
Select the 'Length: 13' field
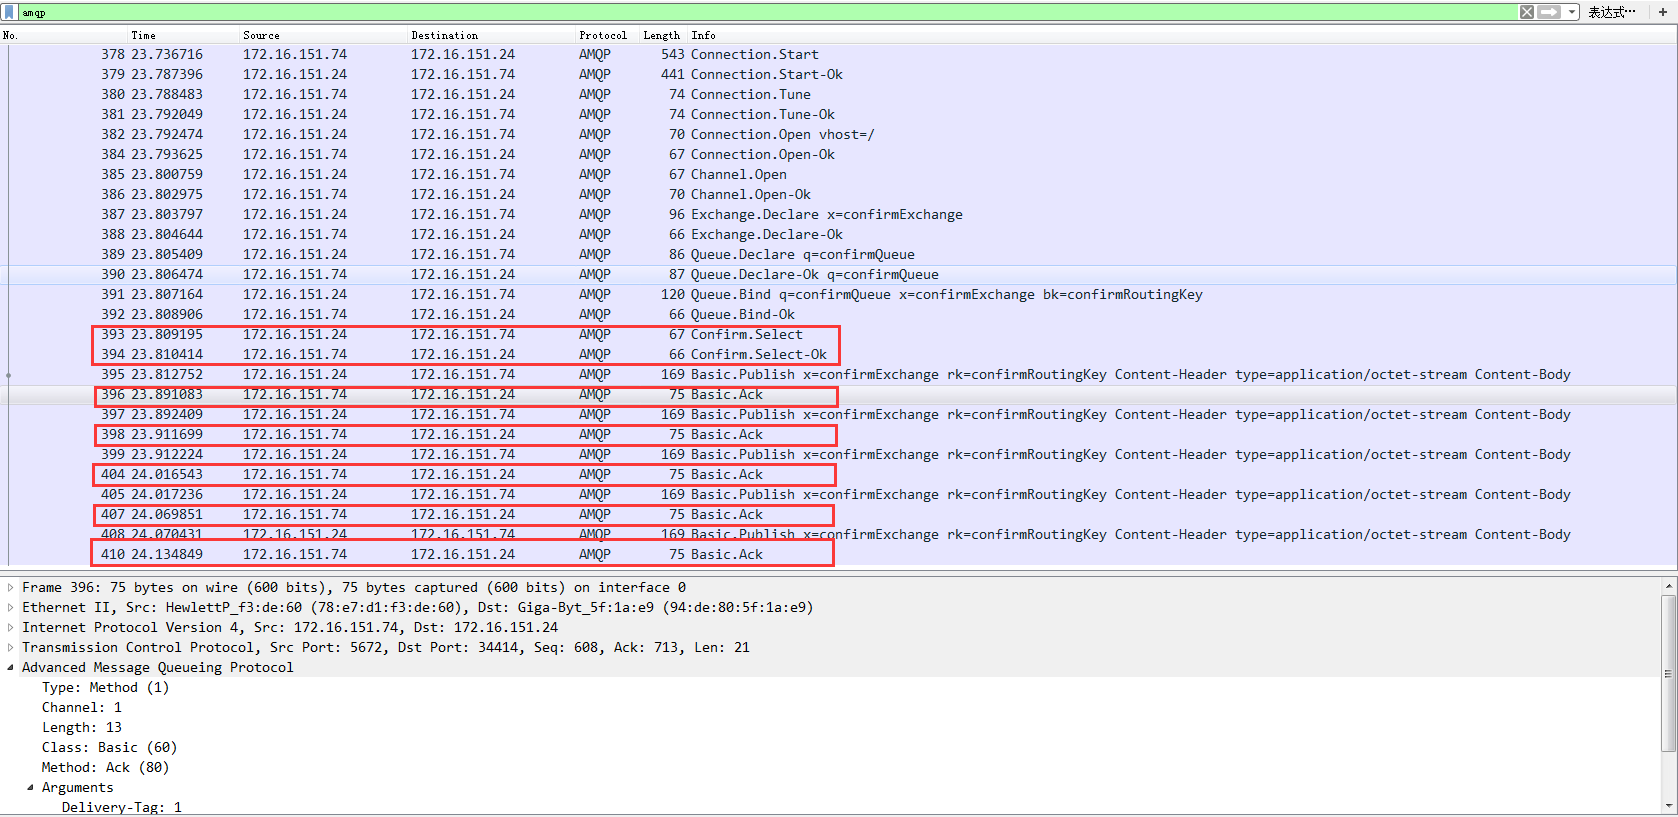[x=81, y=727]
